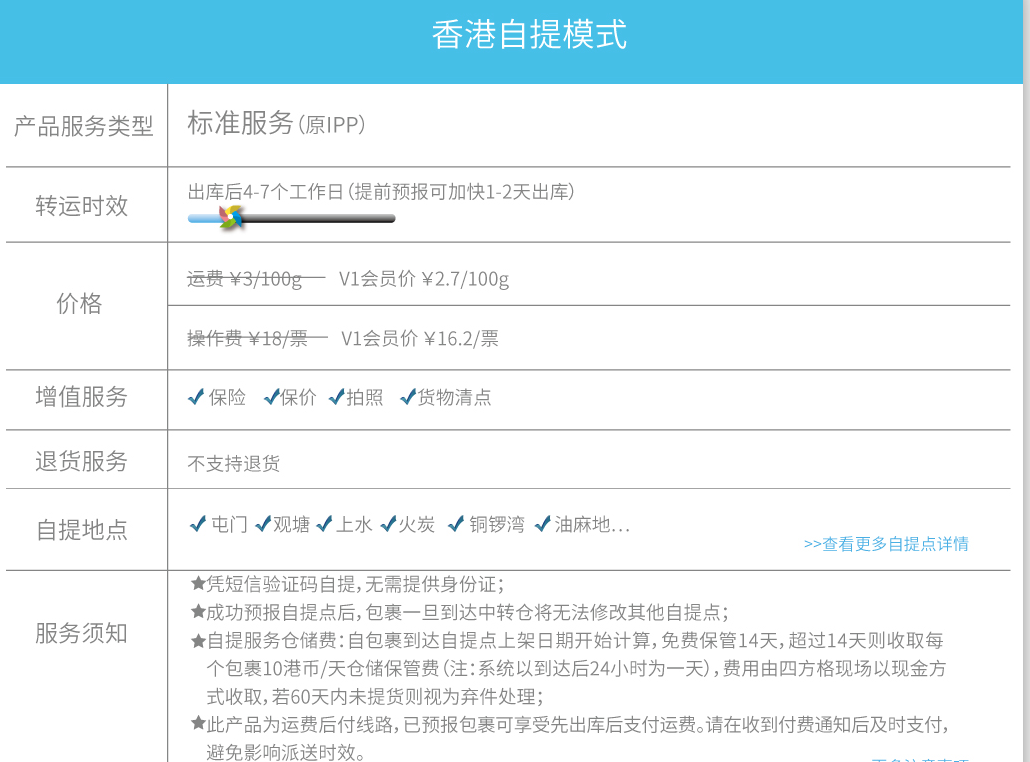This screenshot has width=1030, height=762.
Task: Select the 火炭 pickup location
Action: pos(417,524)
